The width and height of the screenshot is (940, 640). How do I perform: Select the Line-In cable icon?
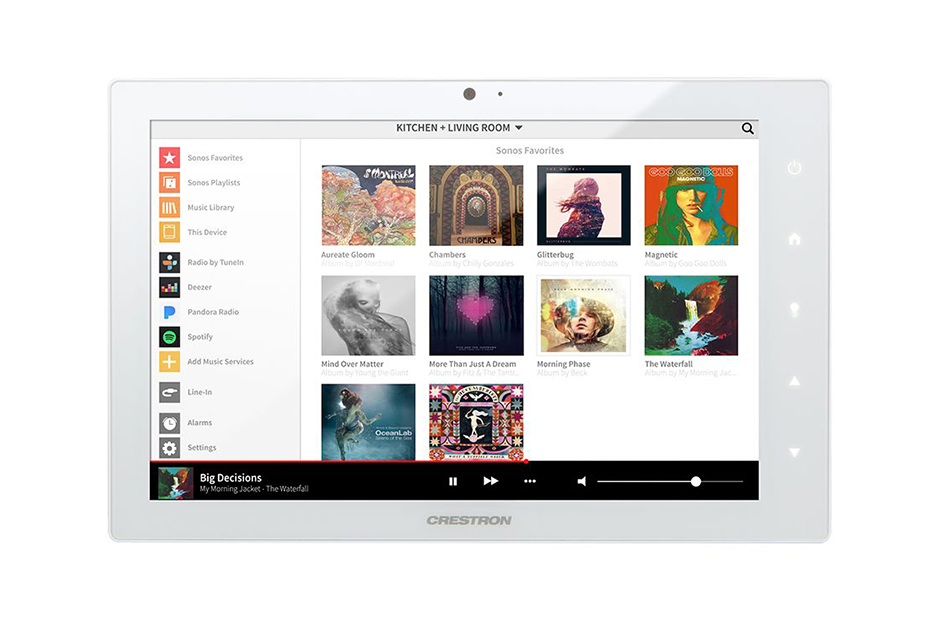pos(170,393)
